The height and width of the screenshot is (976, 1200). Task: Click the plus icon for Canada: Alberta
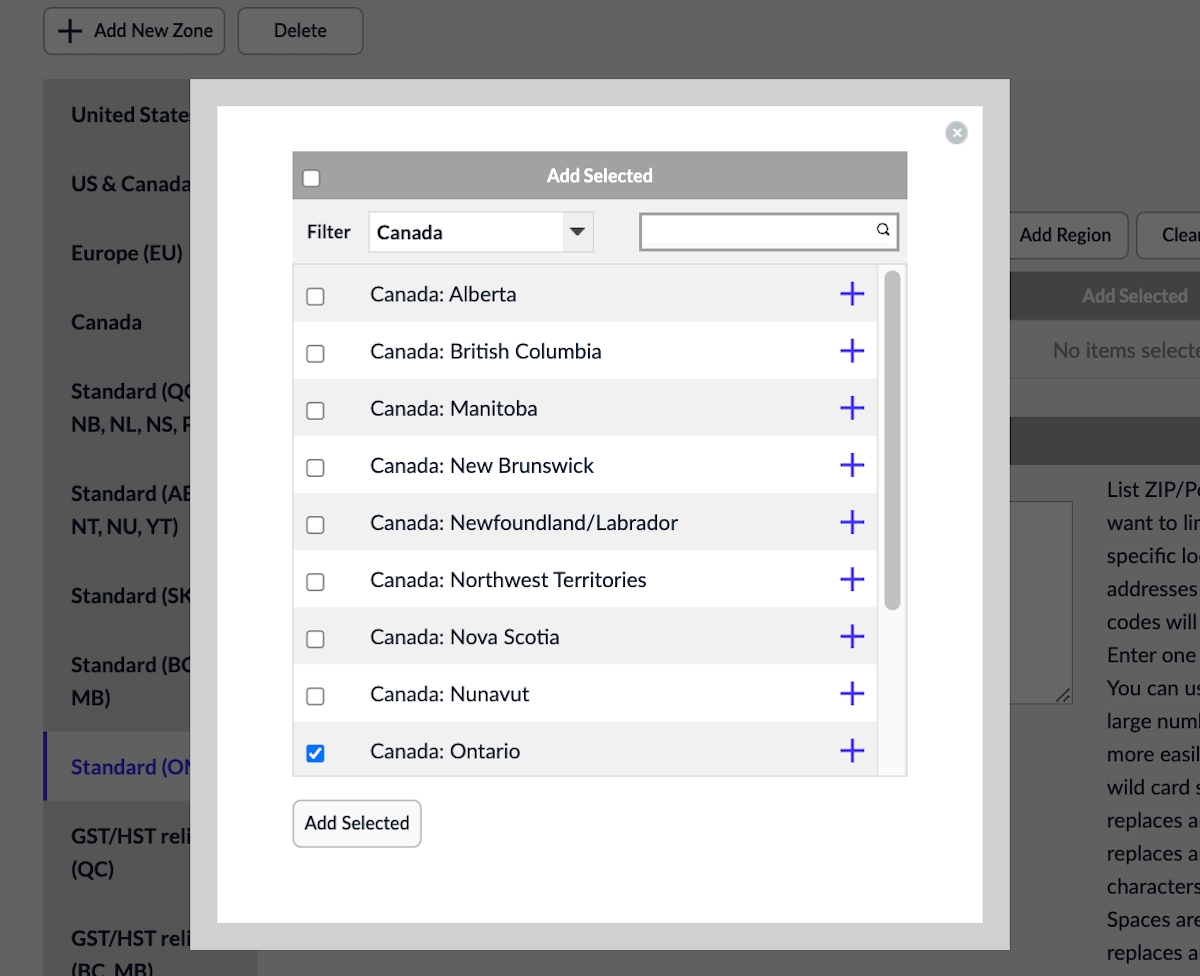pyautogui.click(x=851, y=294)
